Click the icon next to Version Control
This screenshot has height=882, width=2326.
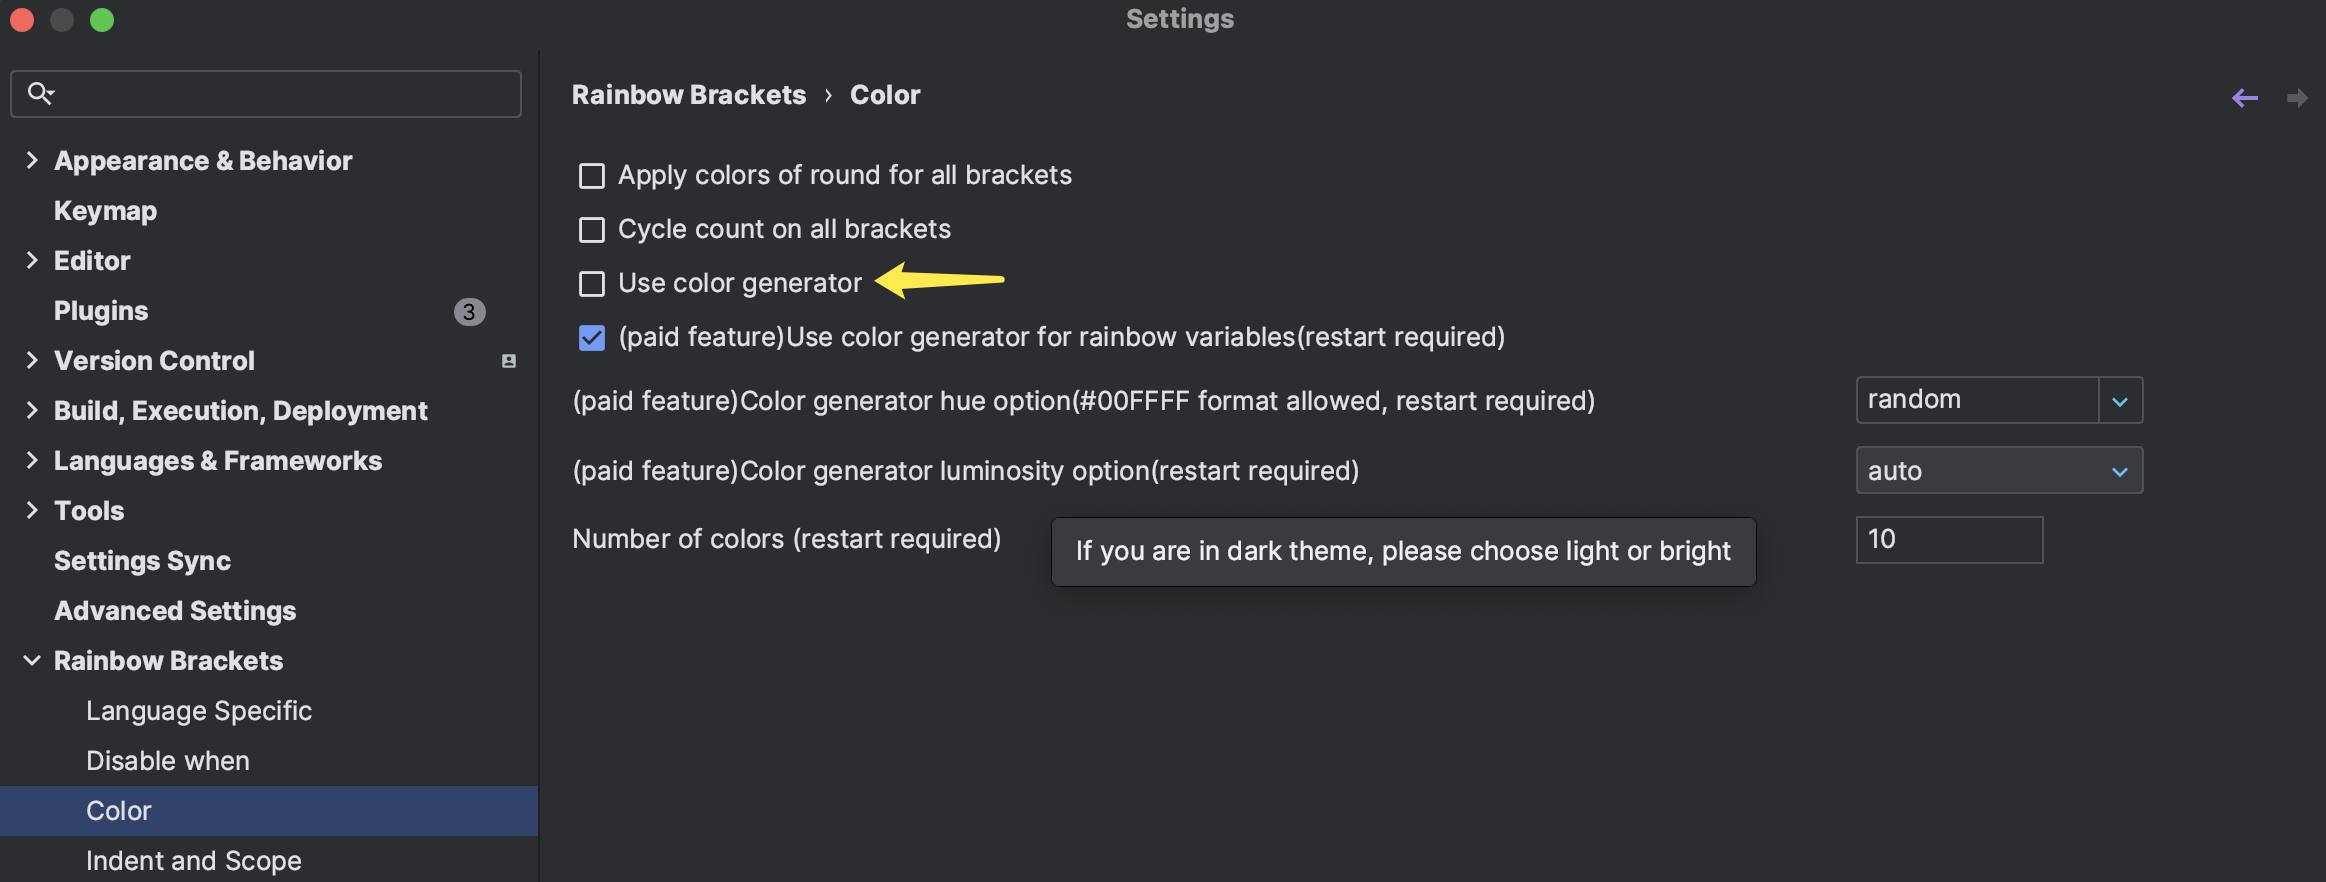tap(510, 361)
